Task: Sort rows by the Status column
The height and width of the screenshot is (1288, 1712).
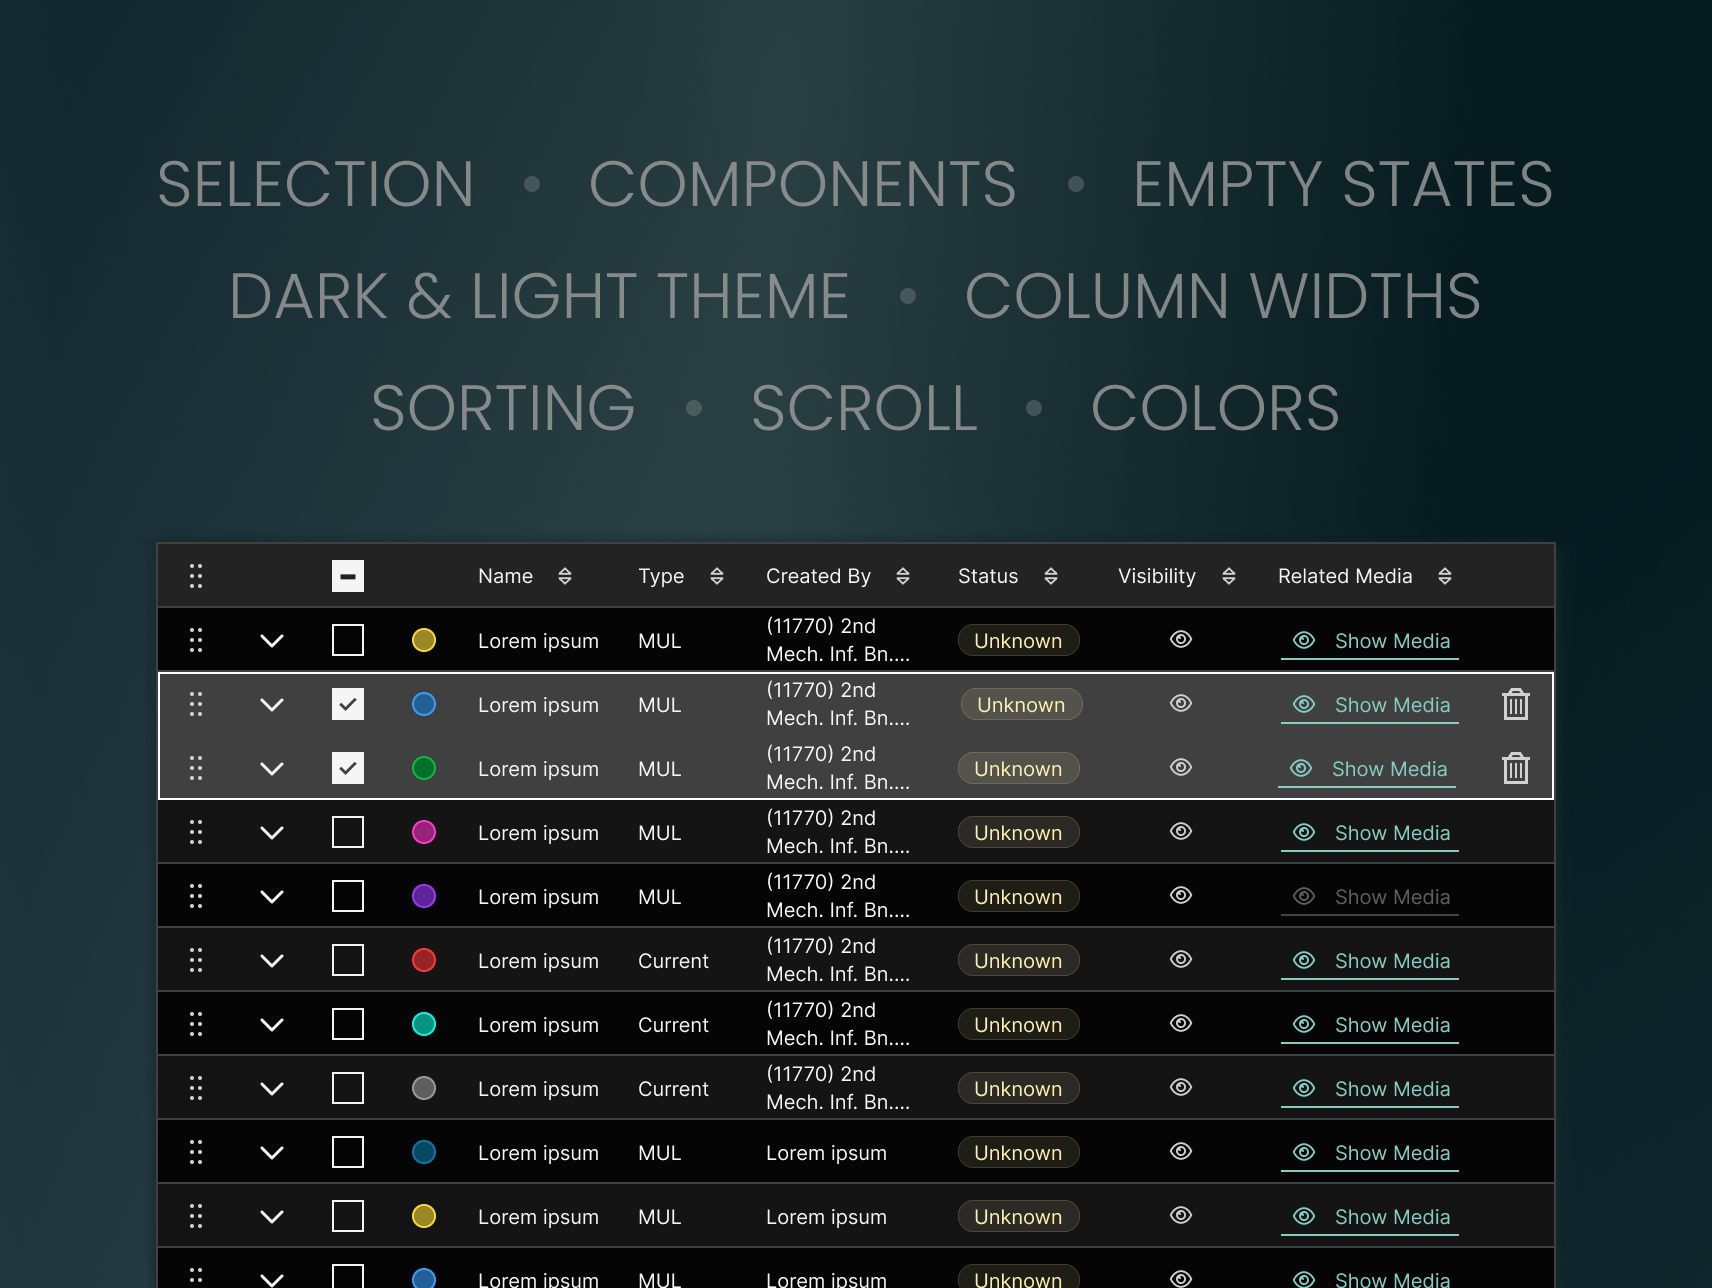Action: 1051,576
